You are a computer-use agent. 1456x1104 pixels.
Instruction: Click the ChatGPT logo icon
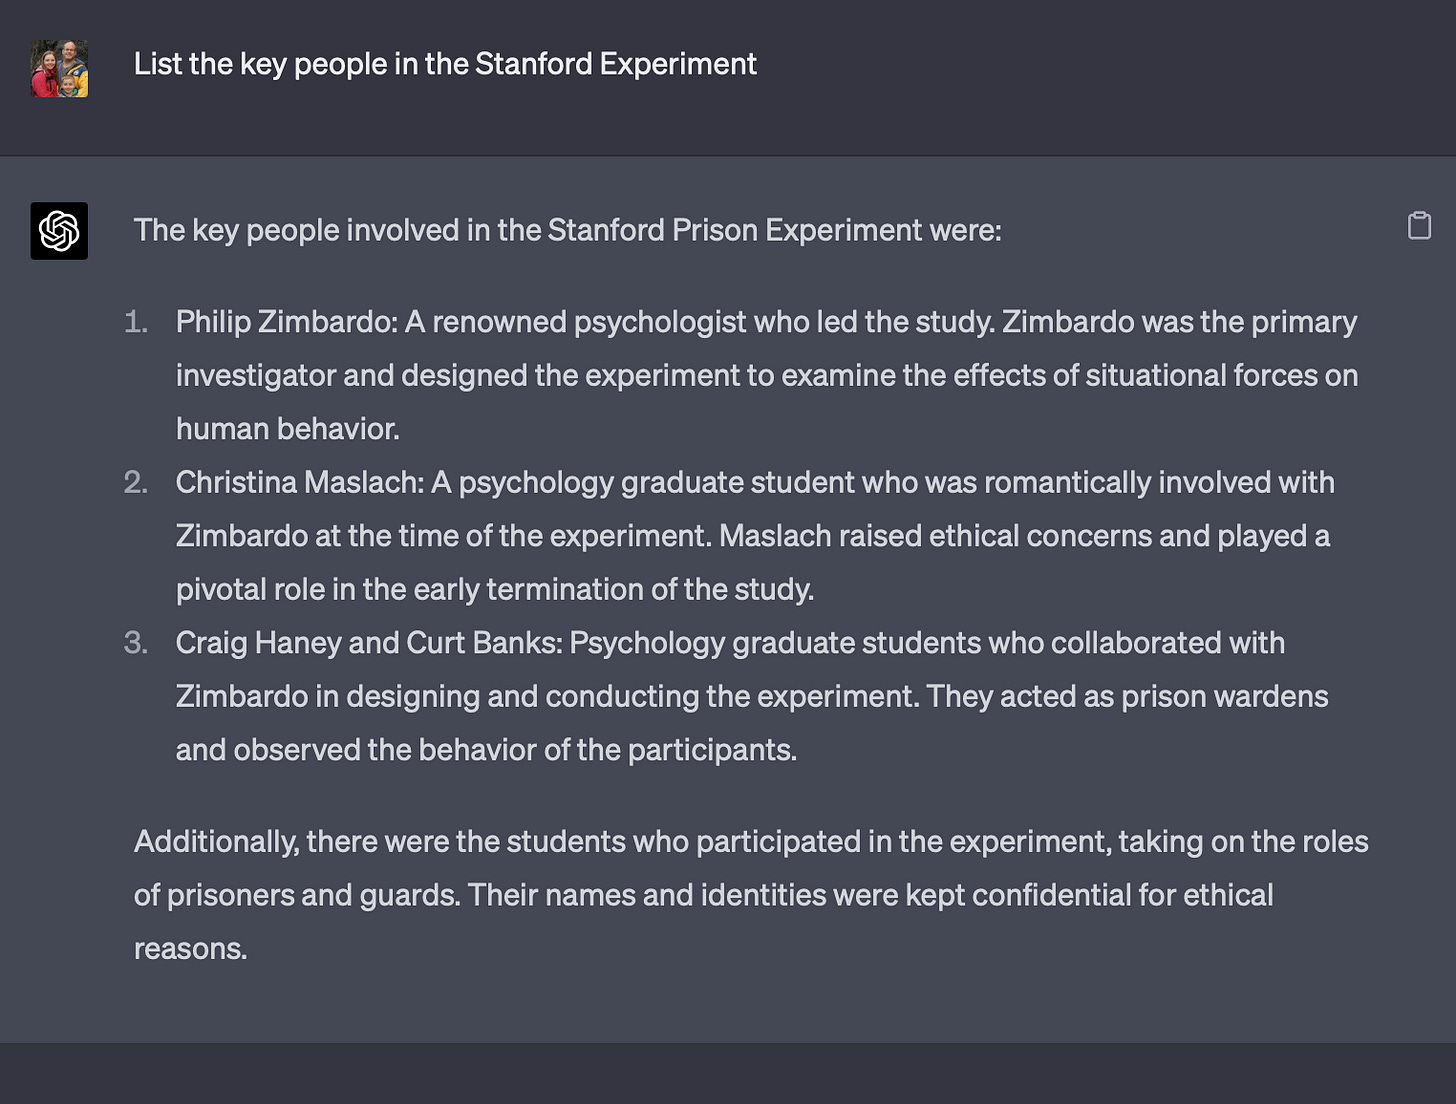[59, 231]
